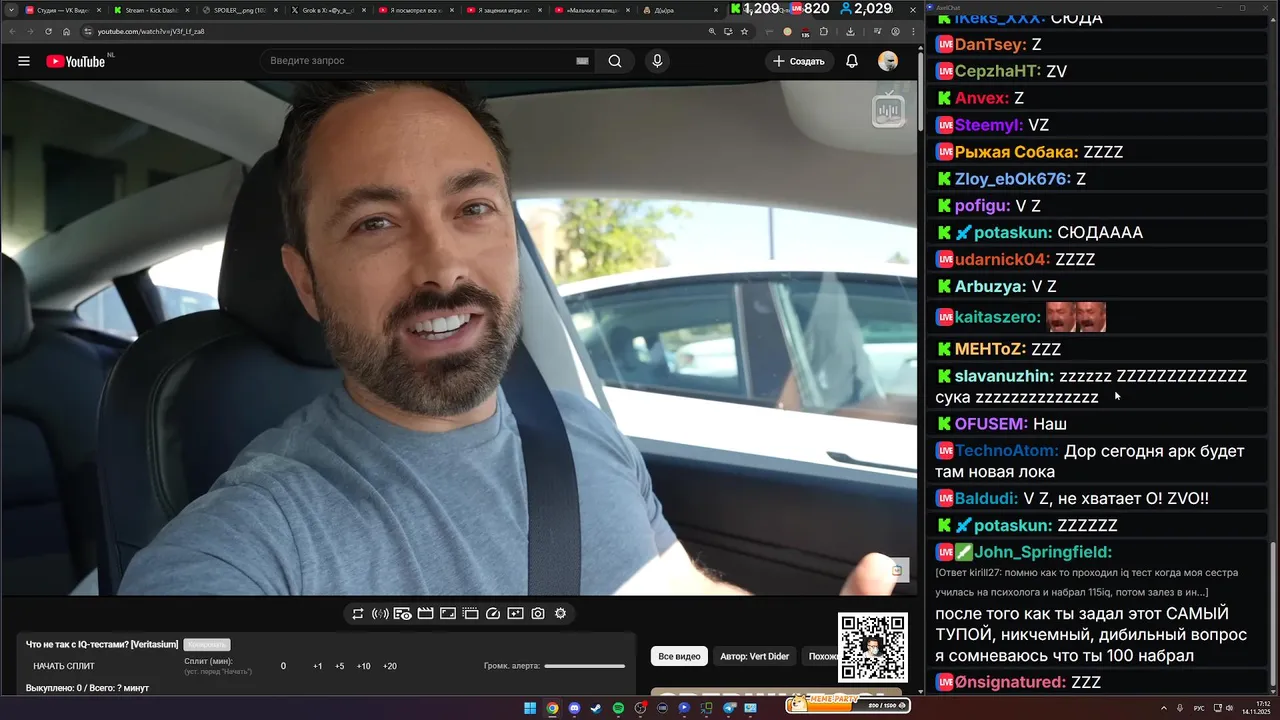
Task: Switch to Stream - Kick Dashboard tab
Action: pos(150,10)
